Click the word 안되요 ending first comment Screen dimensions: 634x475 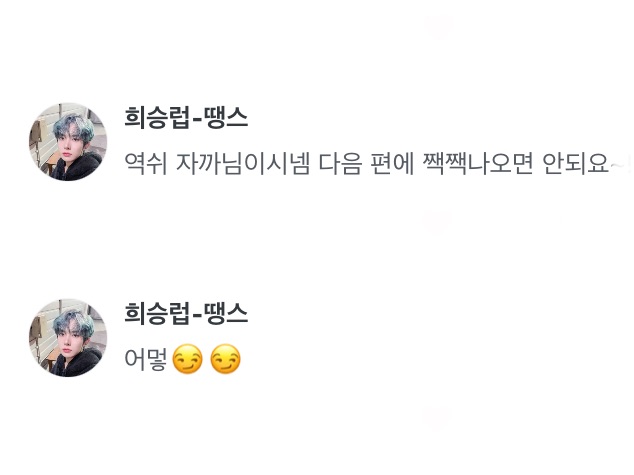(x=575, y=164)
